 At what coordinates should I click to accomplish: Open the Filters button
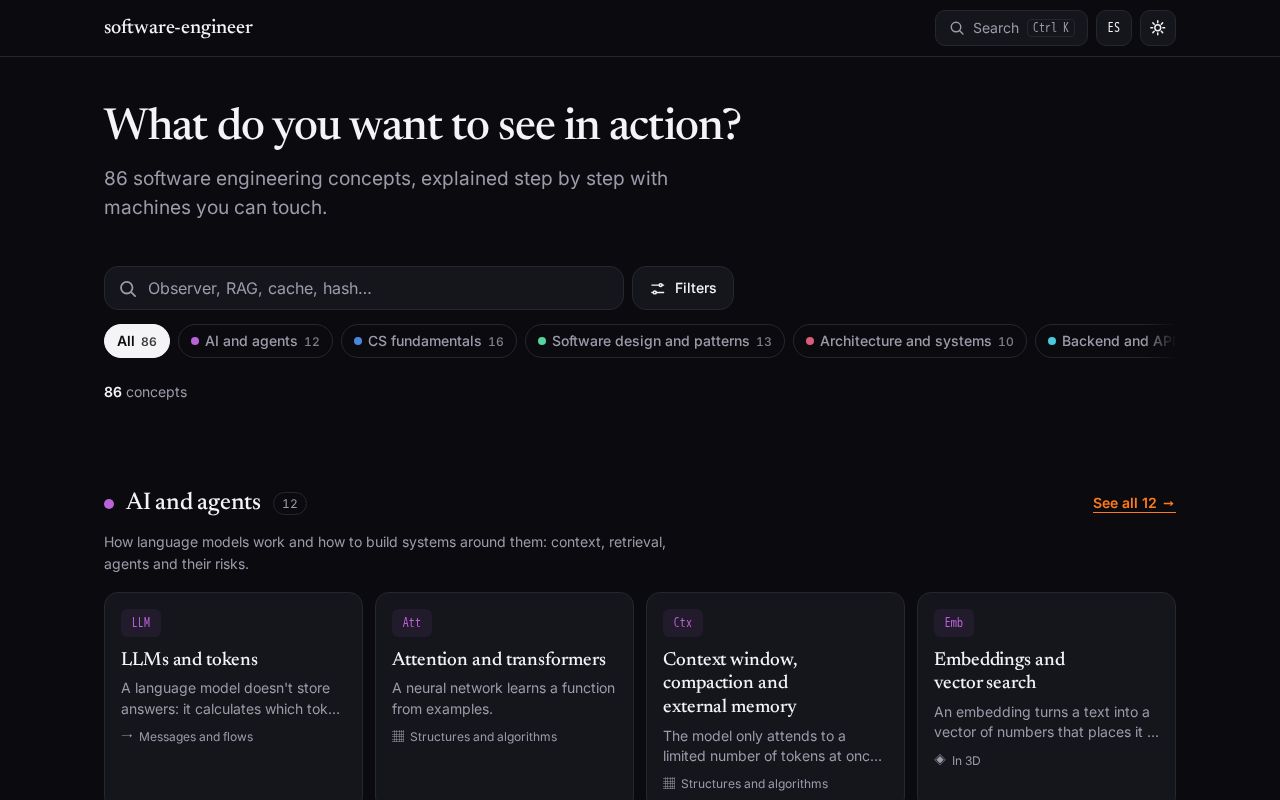pyautogui.click(x=683, y=288)
